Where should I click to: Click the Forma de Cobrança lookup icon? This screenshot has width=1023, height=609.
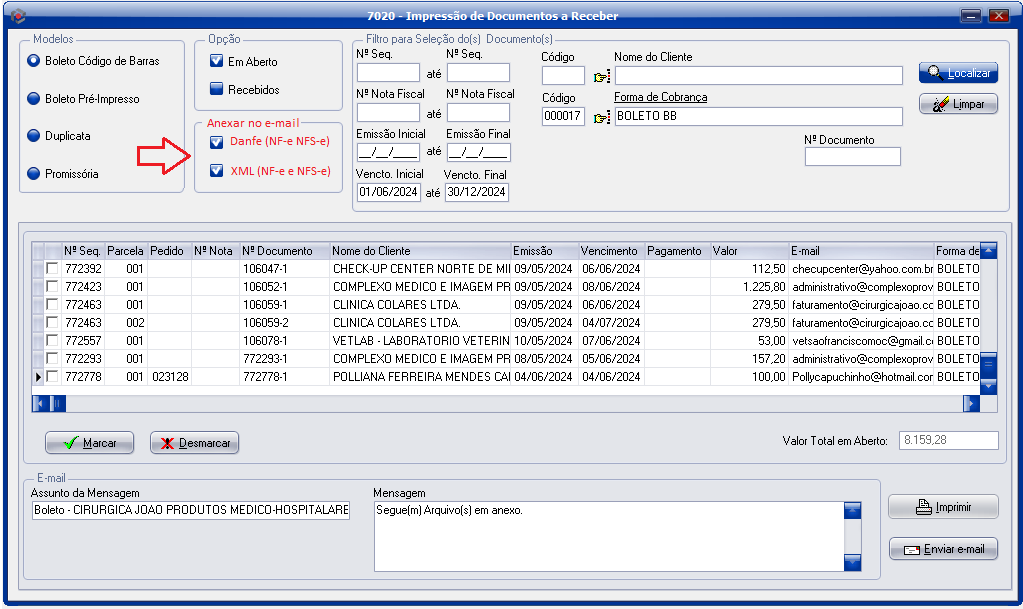point(601,117)
